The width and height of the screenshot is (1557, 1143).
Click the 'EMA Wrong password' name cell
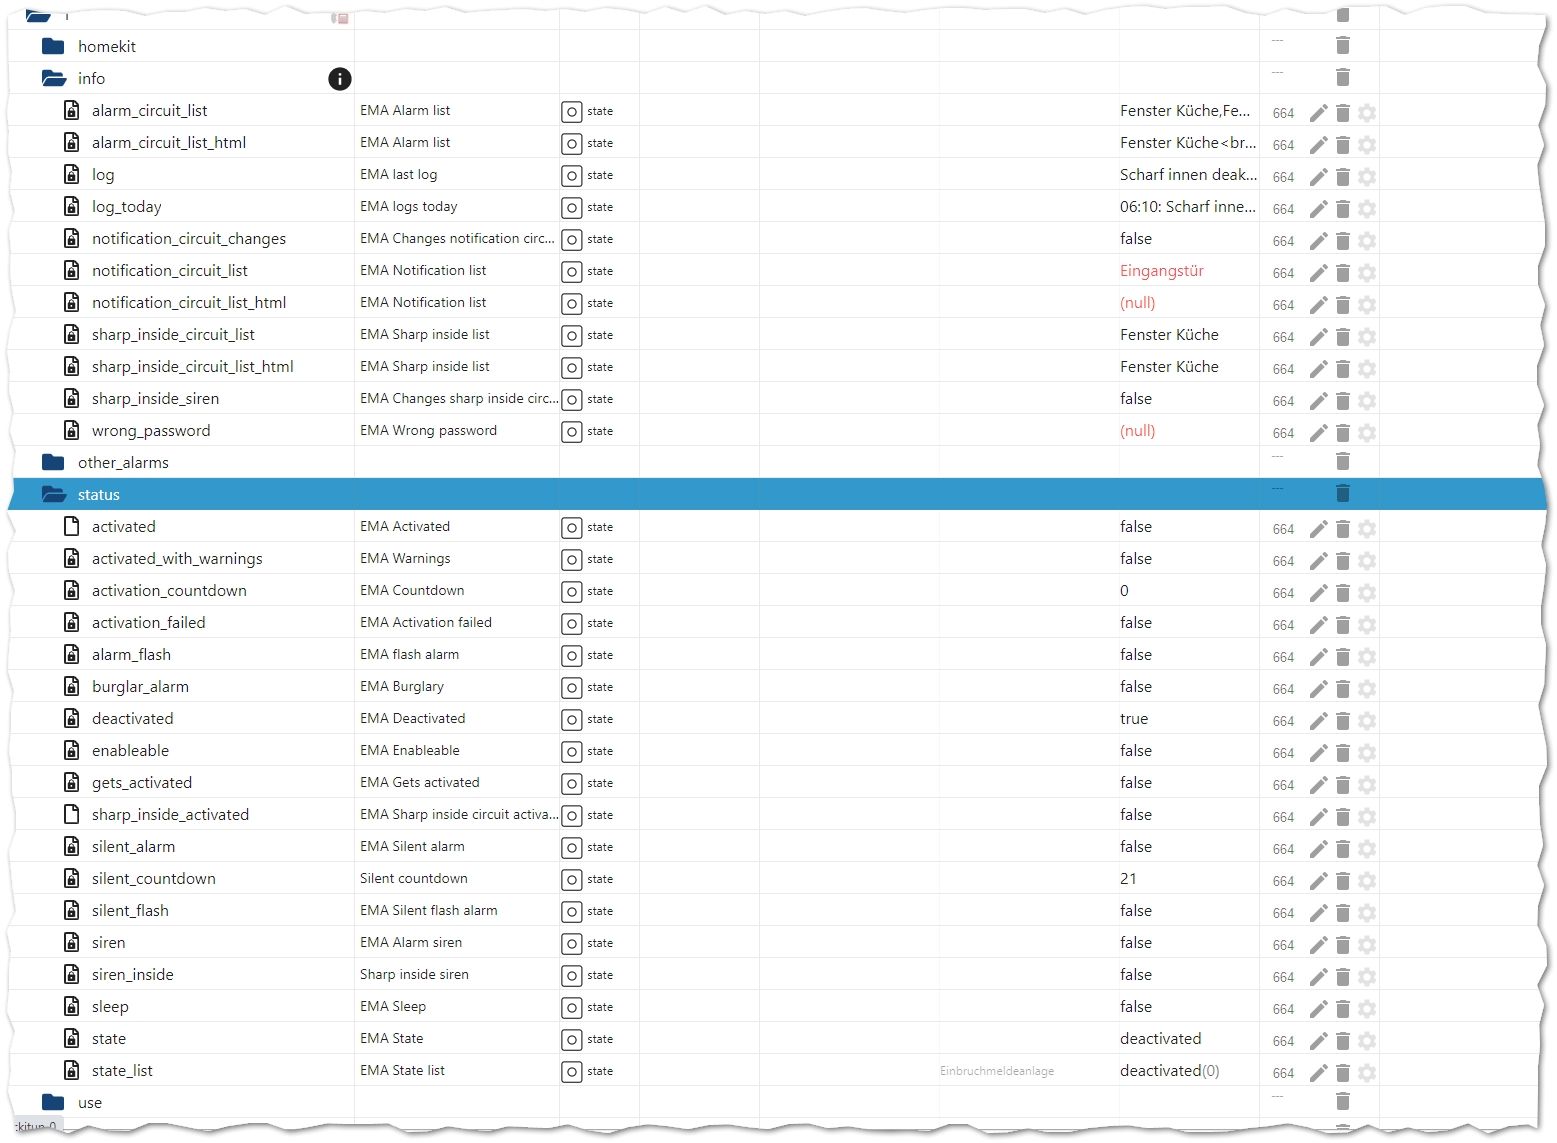click(428, 430)
